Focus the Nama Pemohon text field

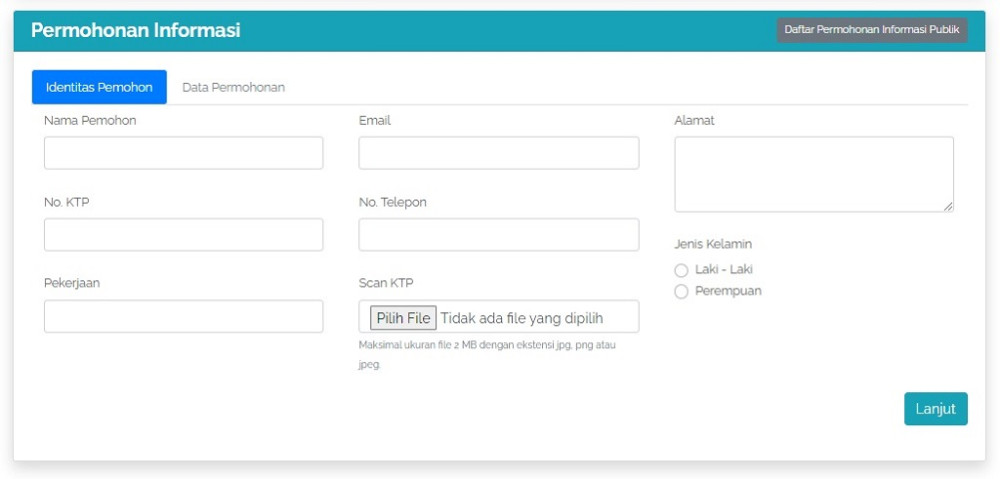pyautogui.click(x=183, y=153)
